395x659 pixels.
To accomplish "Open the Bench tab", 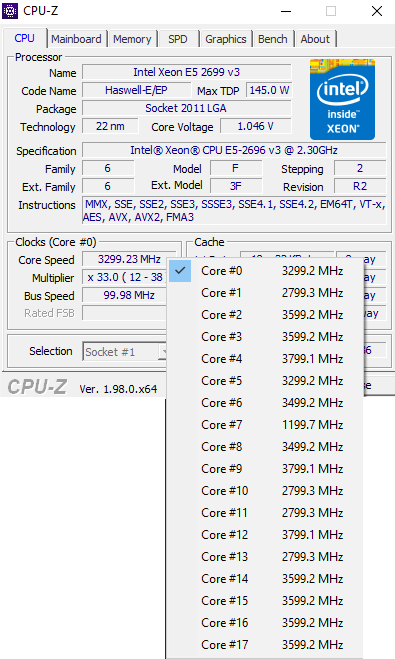I will point(273,39).
